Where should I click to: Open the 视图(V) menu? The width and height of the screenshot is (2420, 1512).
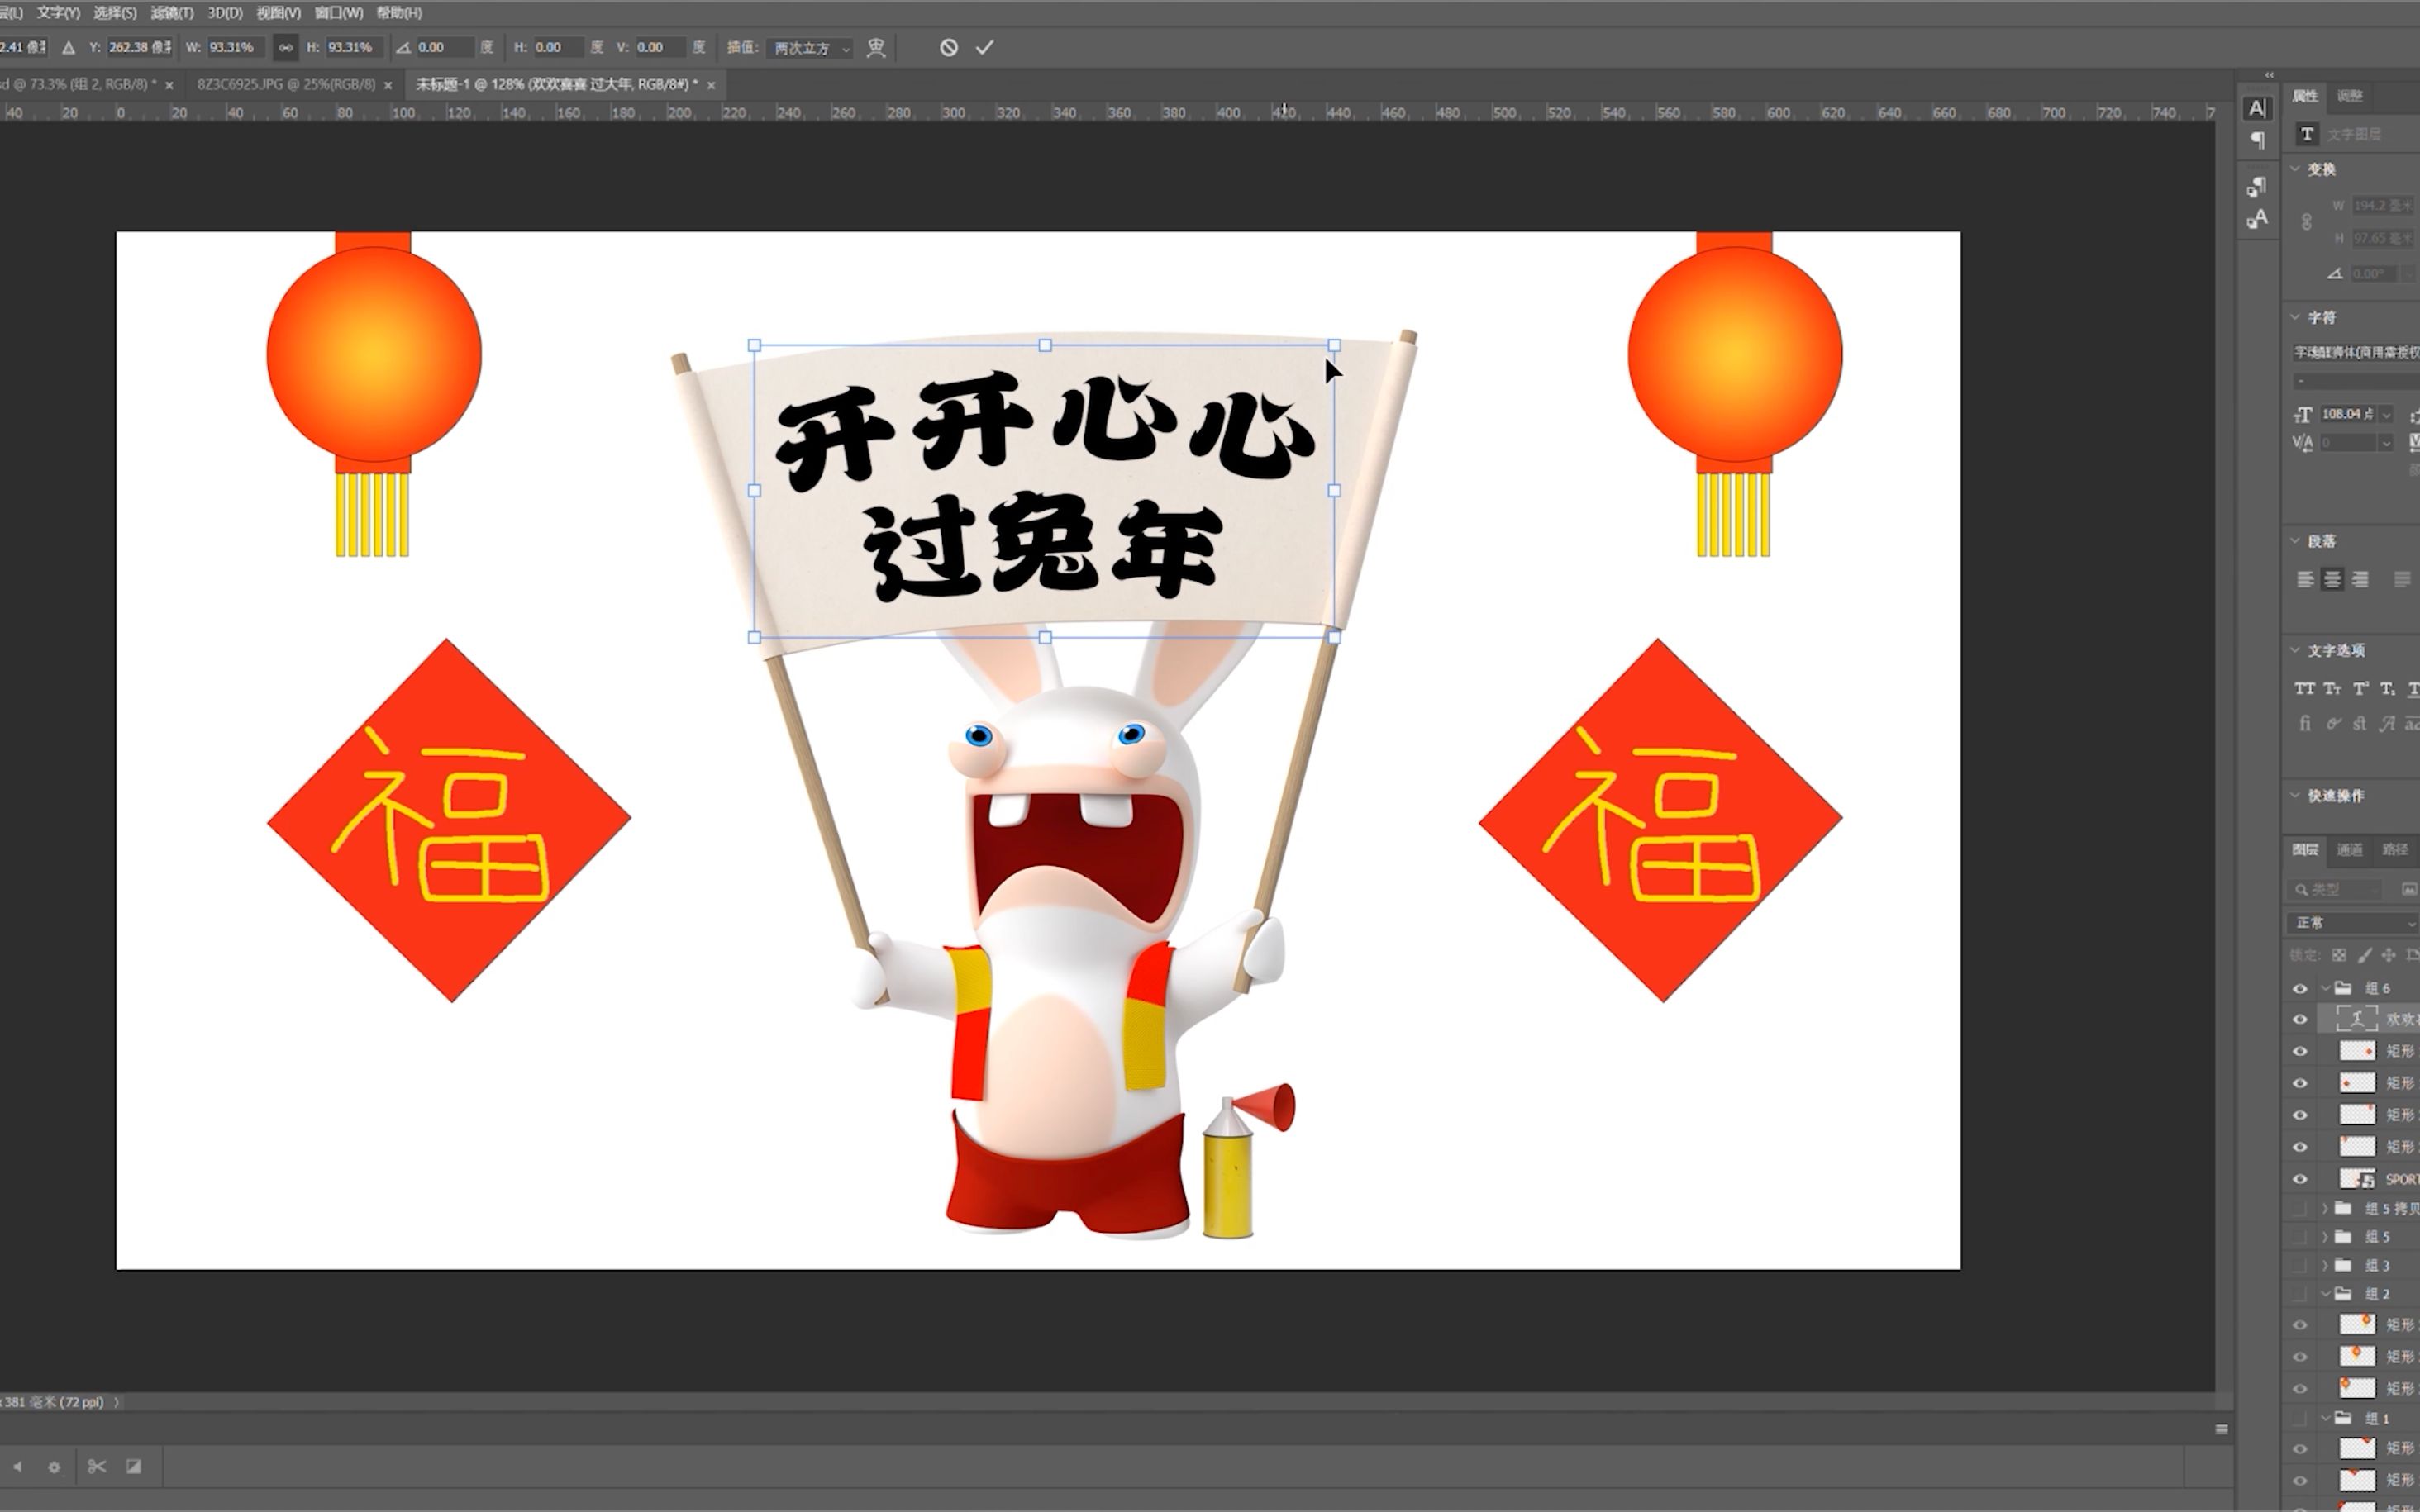[278, 13]
